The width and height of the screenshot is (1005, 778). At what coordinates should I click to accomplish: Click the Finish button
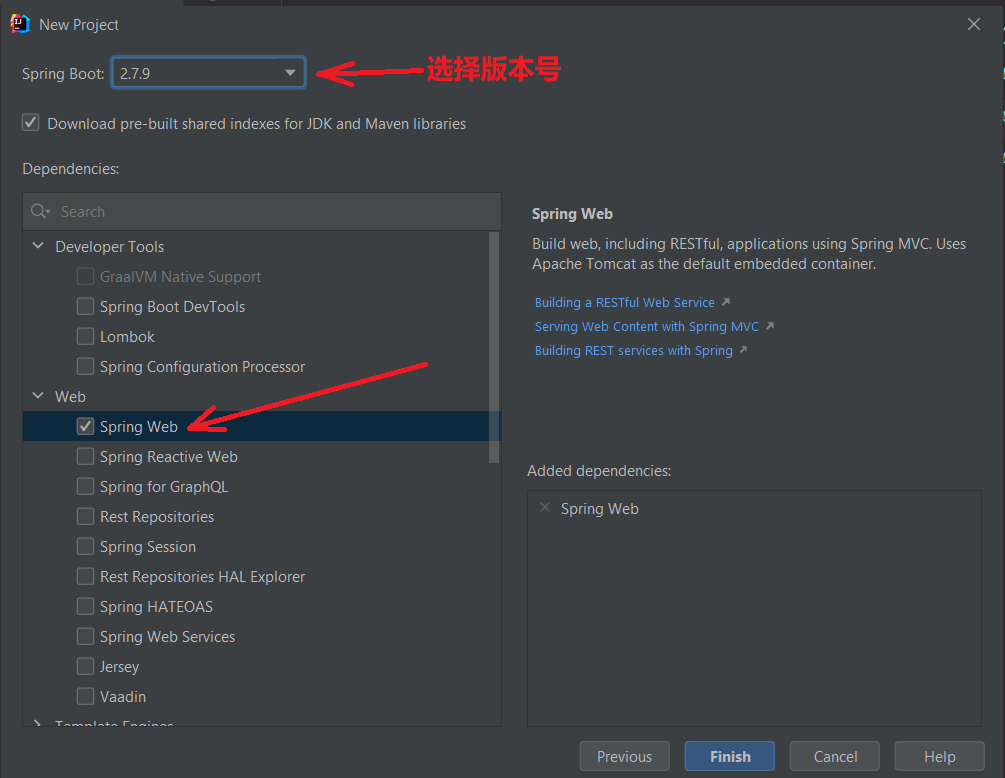(729, 756)
